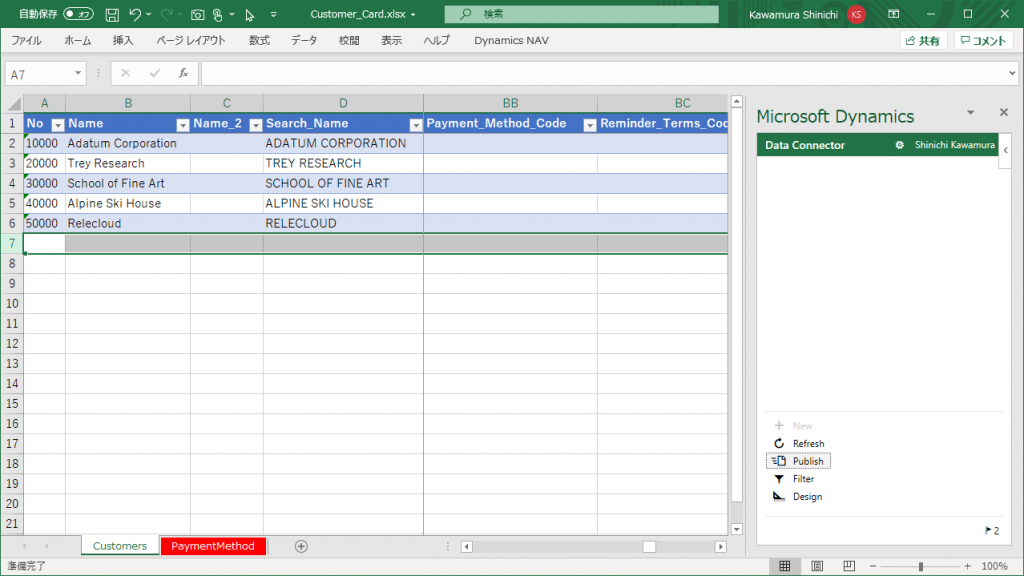Click the Refresh label in Dynamics pane
1024x576 pixels.
coord(808,443)
